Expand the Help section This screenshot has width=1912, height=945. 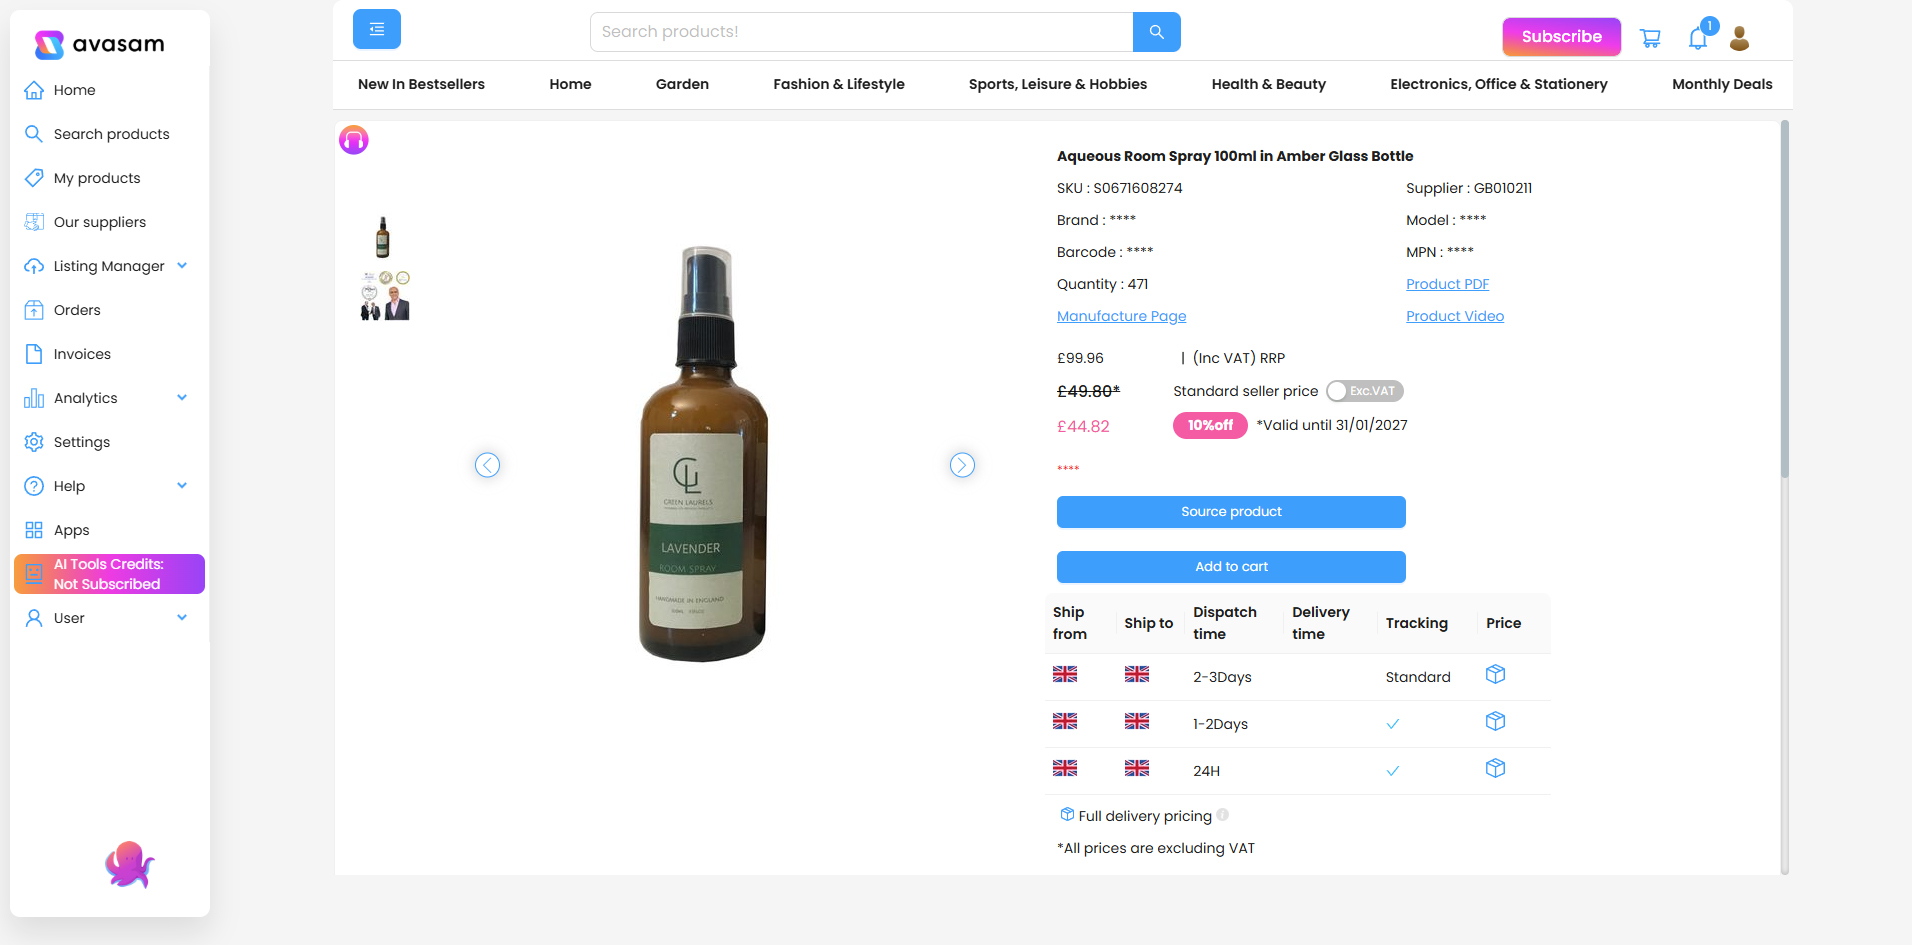(182, 485)
